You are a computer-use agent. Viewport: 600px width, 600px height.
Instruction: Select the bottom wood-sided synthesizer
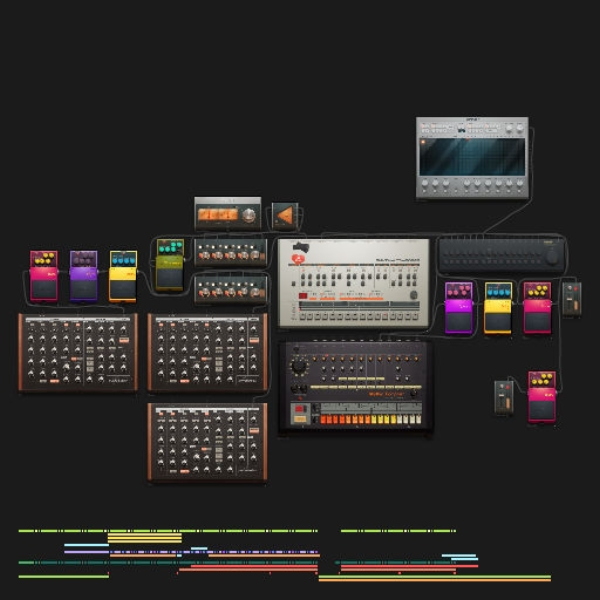coord(207,442)
